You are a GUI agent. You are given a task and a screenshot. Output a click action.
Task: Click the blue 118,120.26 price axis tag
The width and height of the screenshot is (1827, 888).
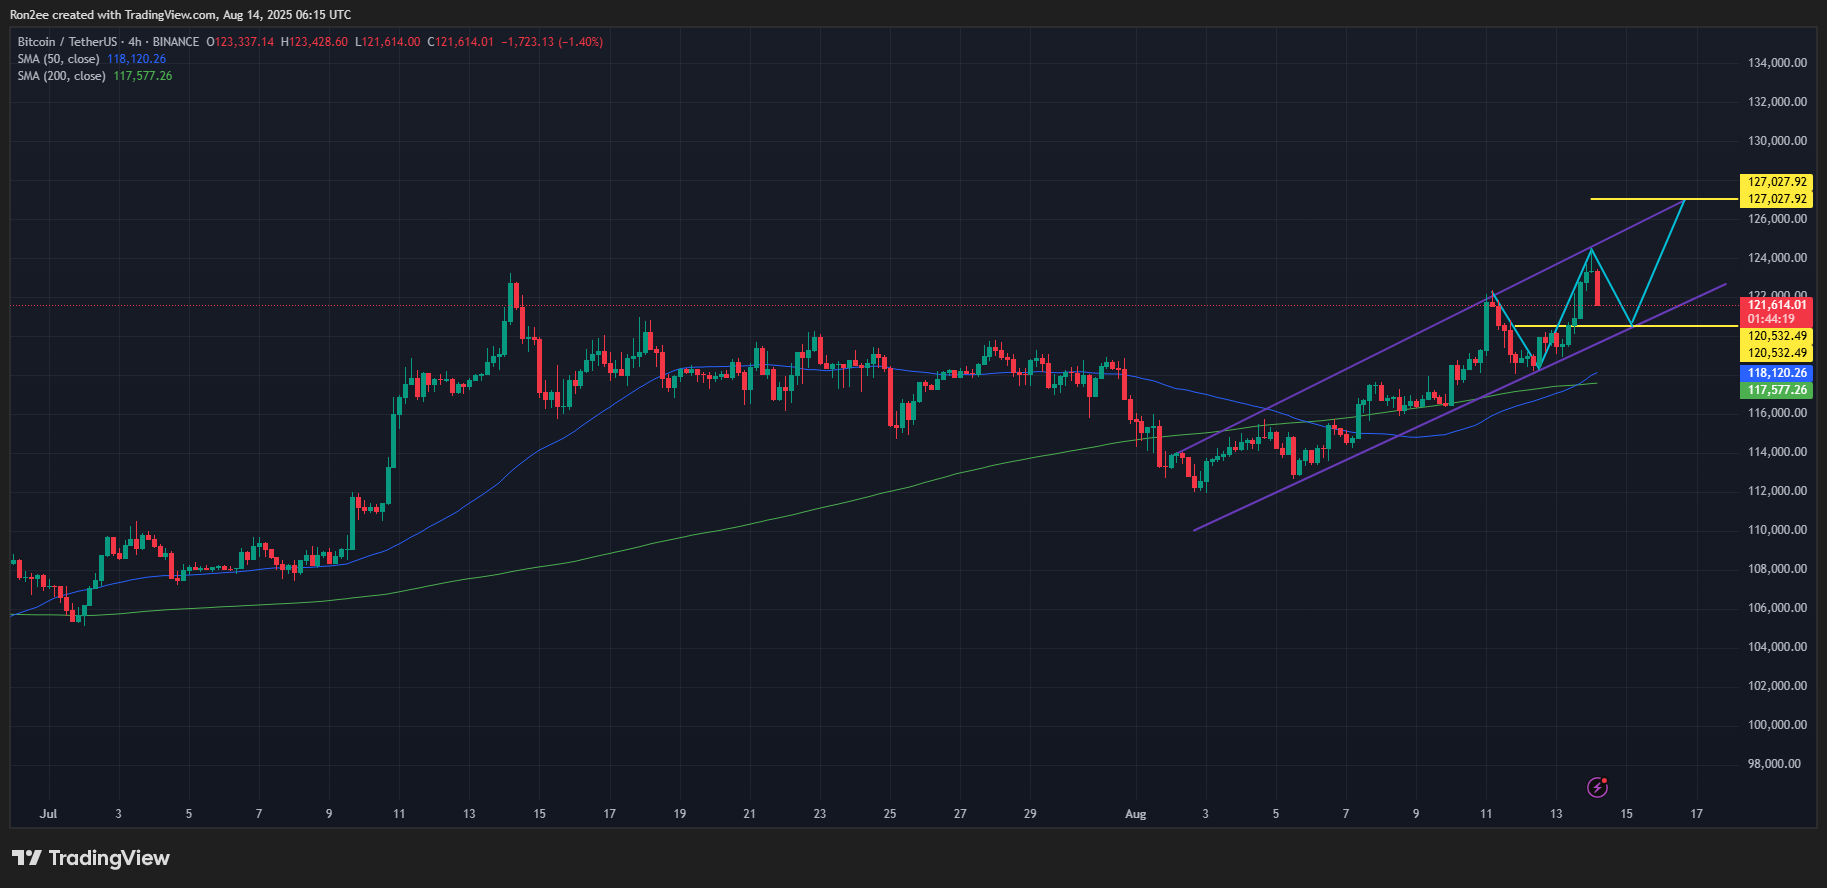1776,373
